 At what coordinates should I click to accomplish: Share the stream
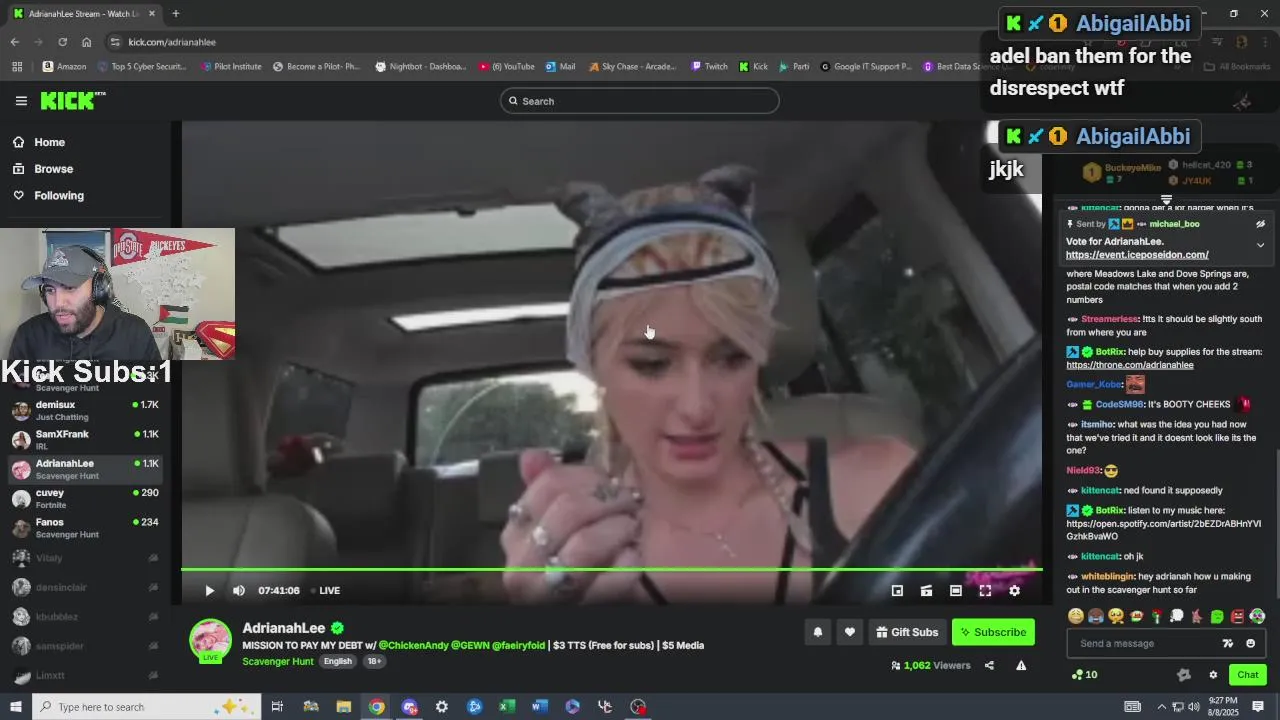tap(989, 666)
